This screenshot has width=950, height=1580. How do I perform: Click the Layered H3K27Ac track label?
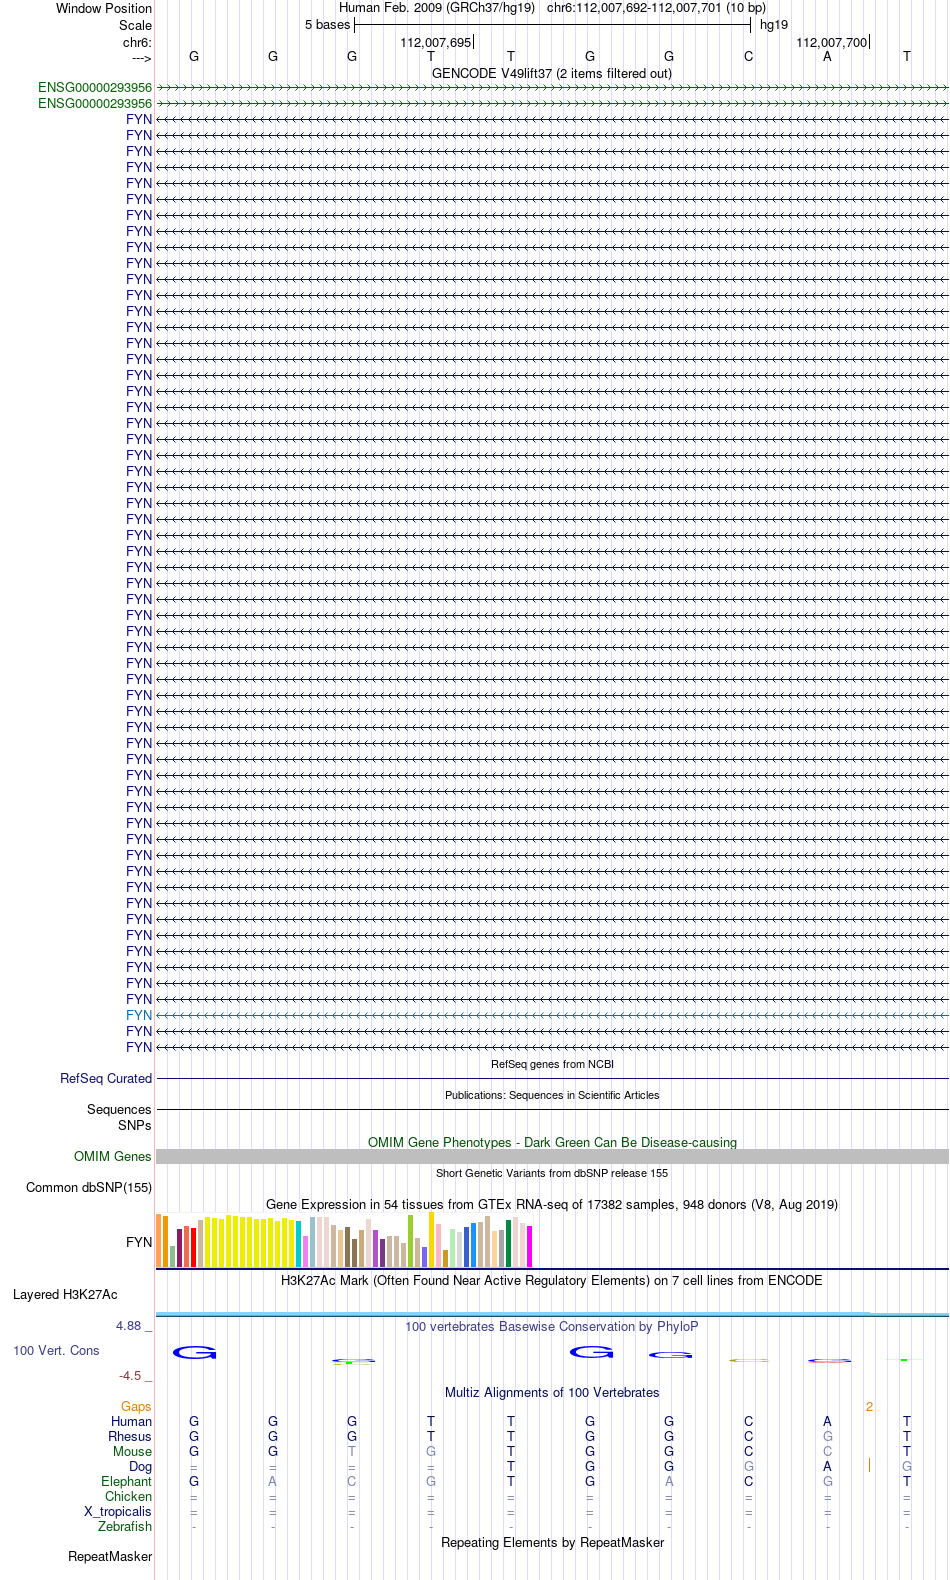pos(65,1294)
